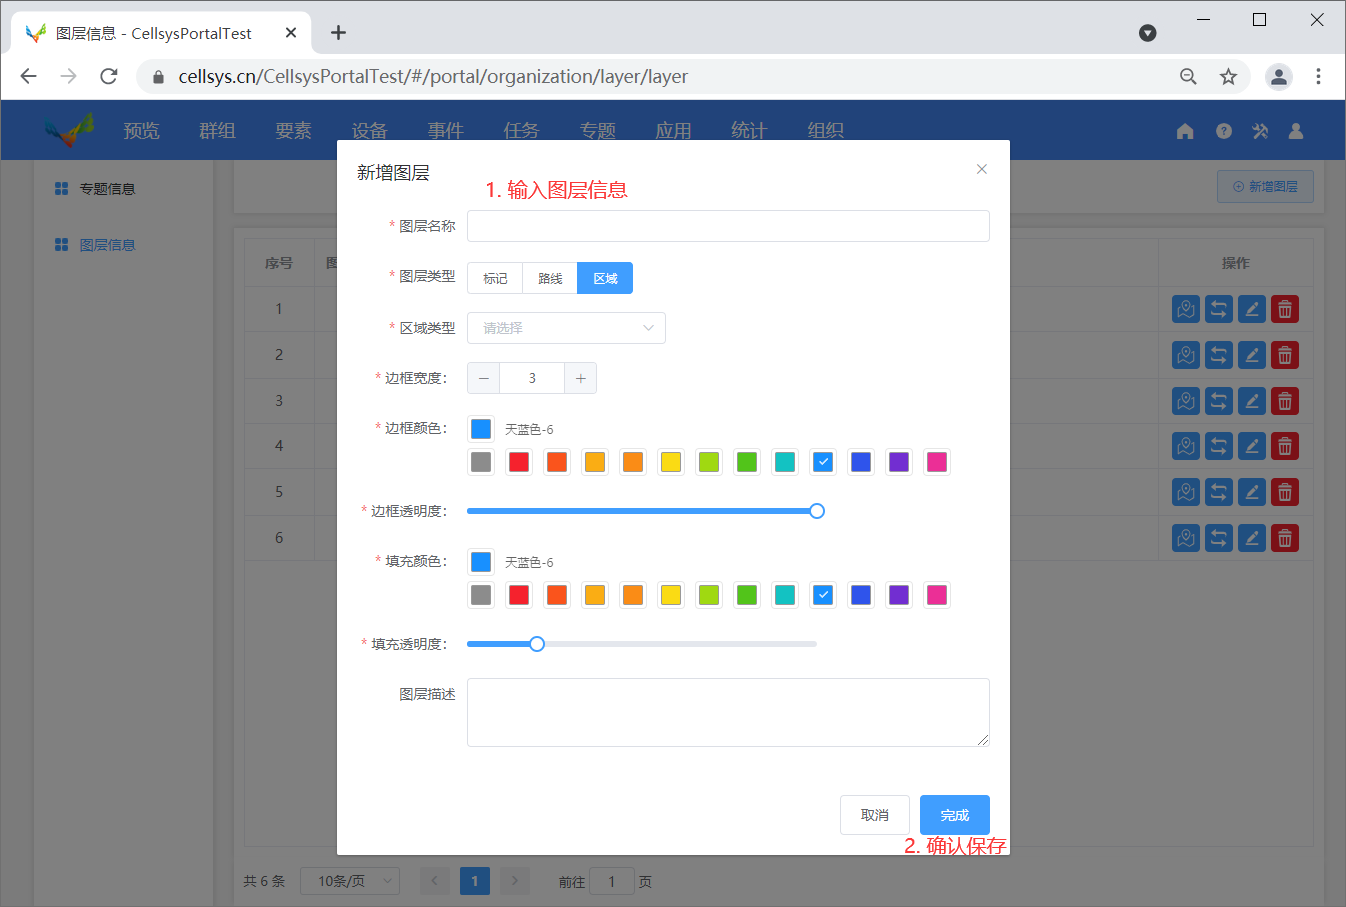This screenshot has width=1346, height=907.
Task: Open the 10条/页 page size dropdown
Action: pos(350,881)
